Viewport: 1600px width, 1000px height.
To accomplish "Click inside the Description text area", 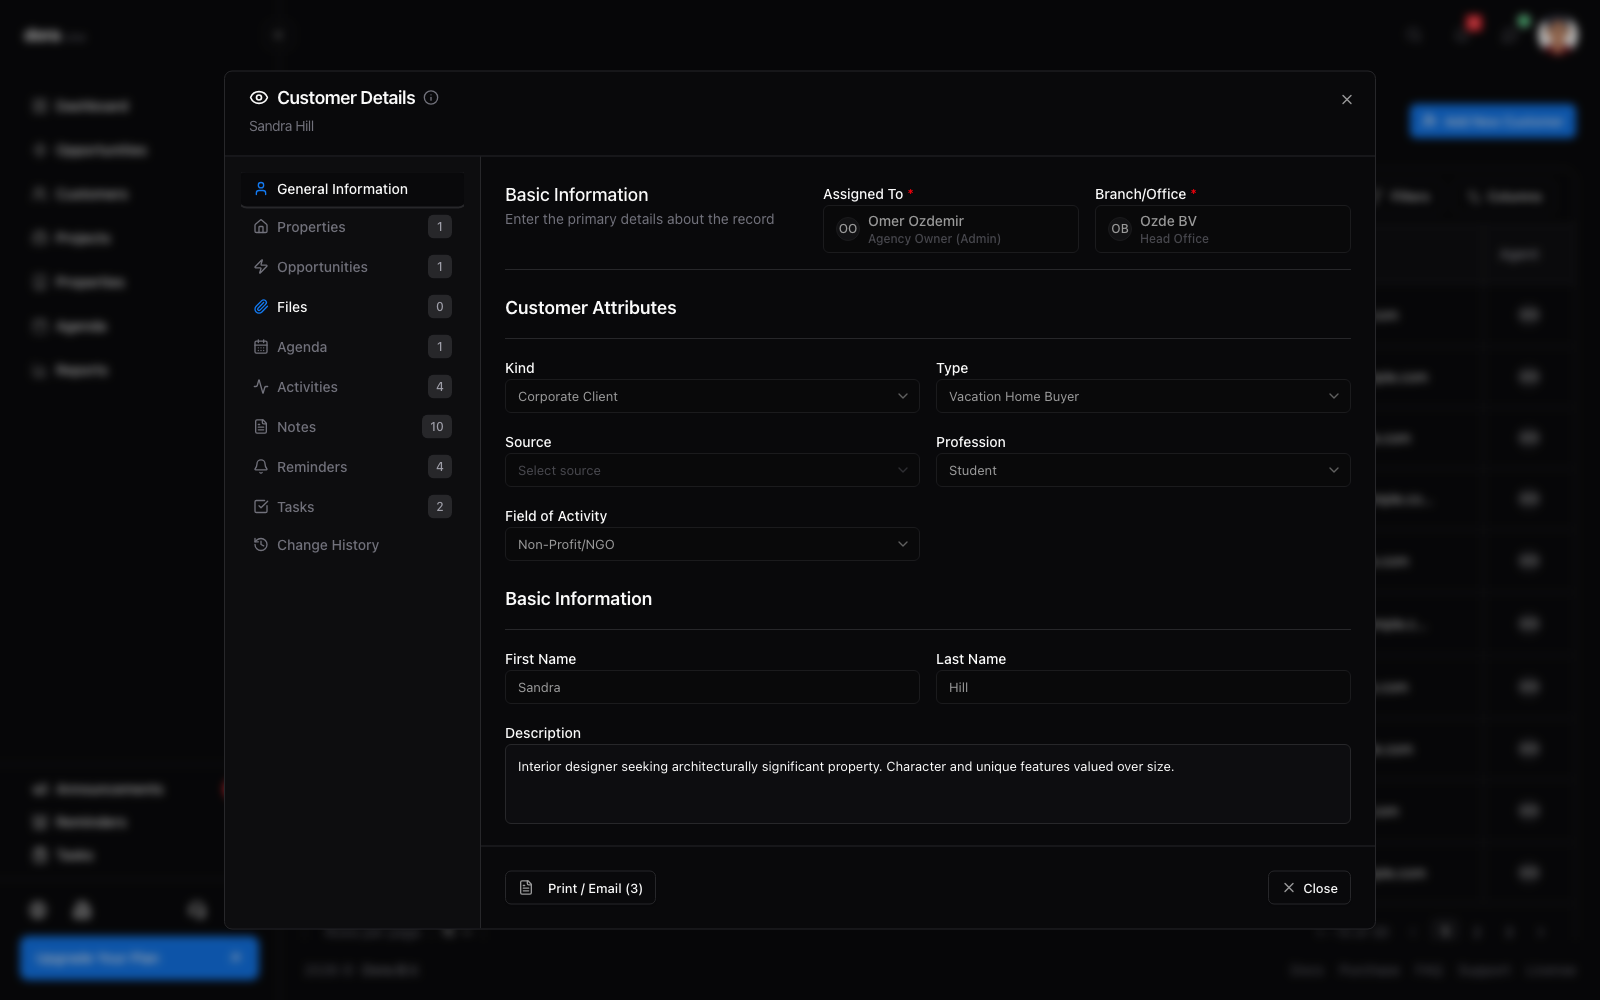I will pos(928,784).
